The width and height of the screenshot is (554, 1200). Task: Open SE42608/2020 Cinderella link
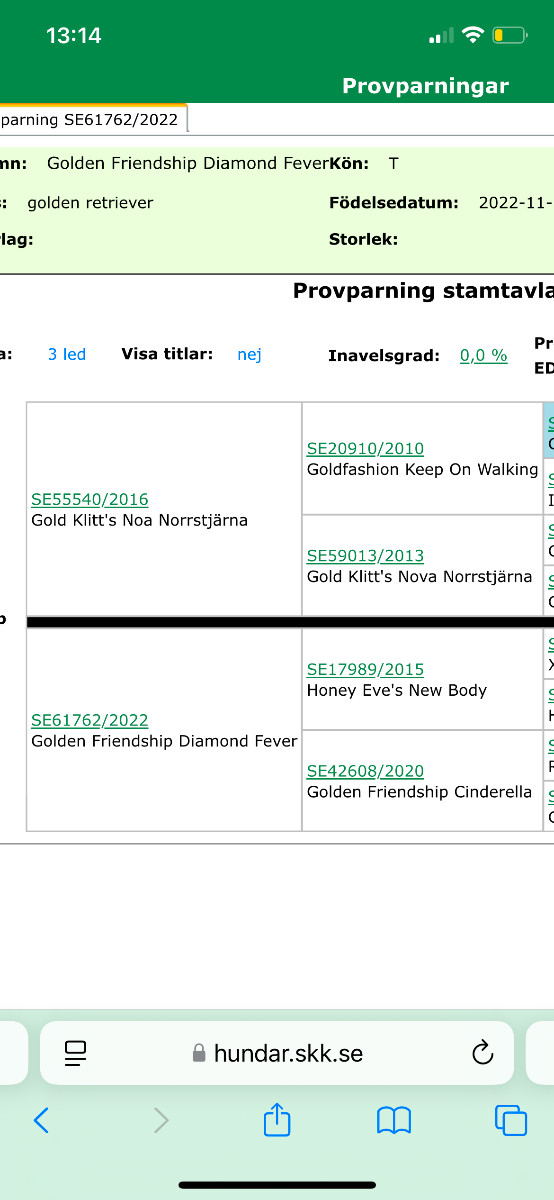365,771
